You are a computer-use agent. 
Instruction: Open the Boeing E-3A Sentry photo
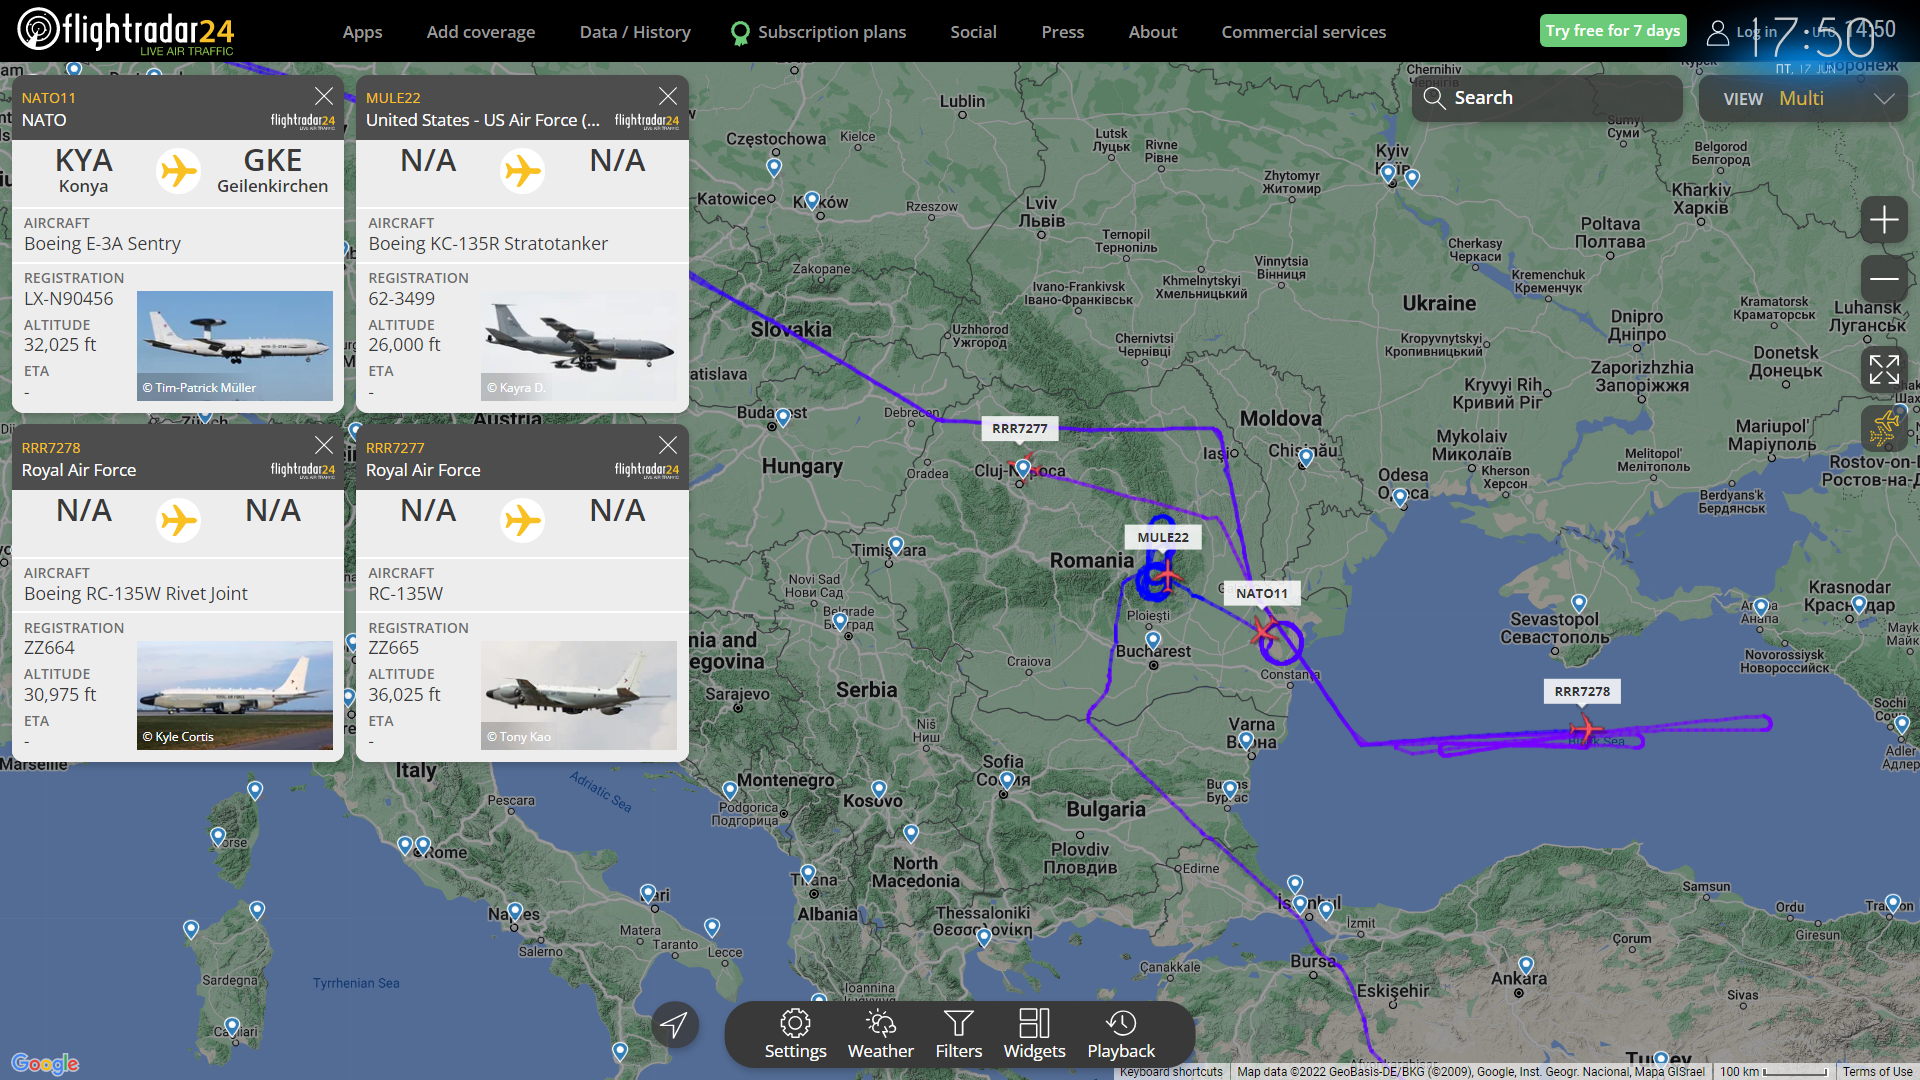pyautogui.click(x=235, y=346)
